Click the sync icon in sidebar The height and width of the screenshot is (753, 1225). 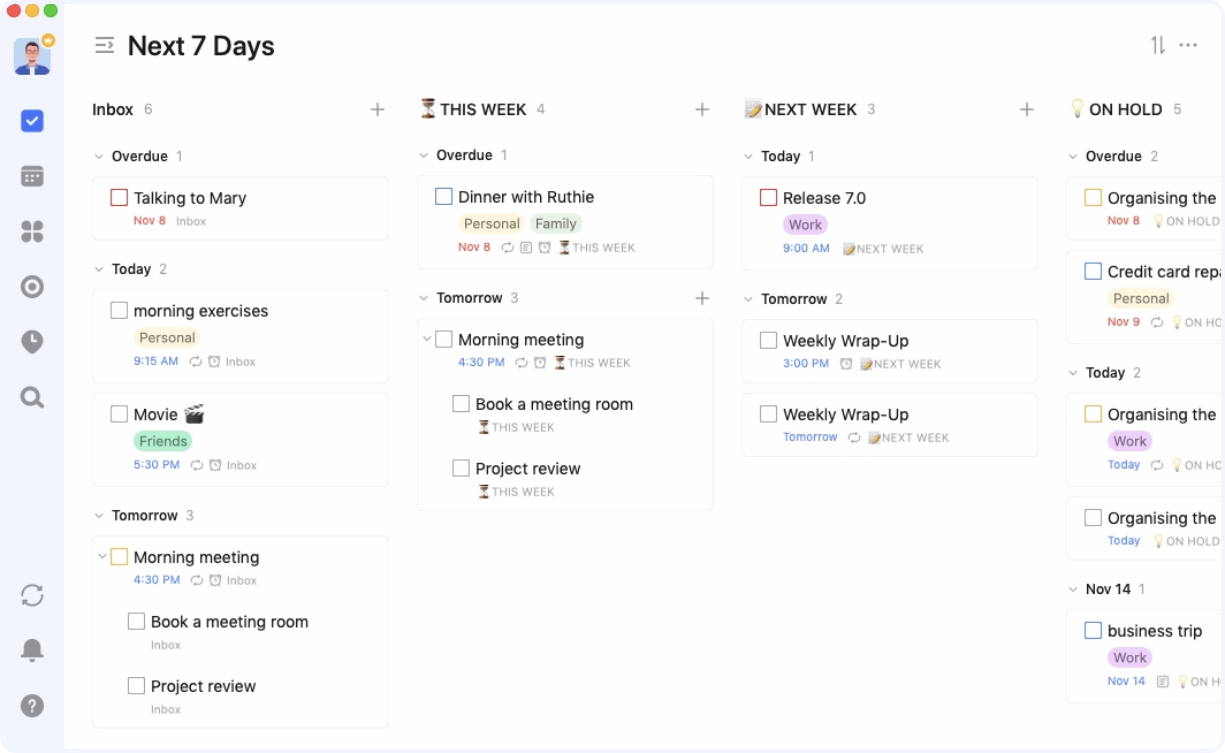tap(32, 595)
